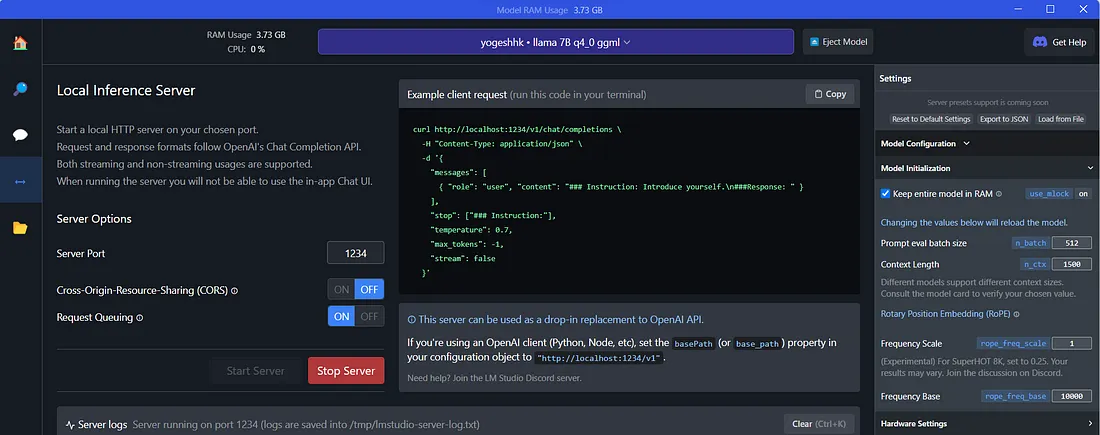Click the Keep entire model in RAM info icon

pos(999,194)
